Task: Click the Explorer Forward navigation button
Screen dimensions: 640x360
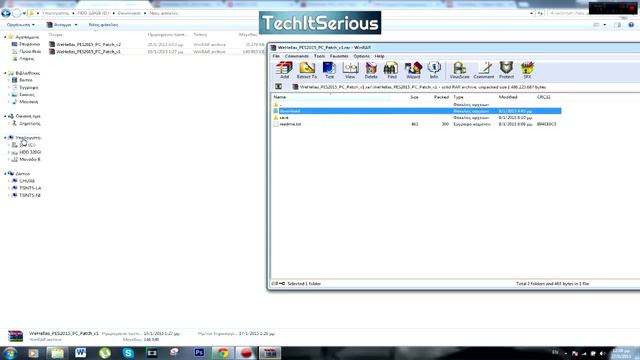Action: click(17, 13)
